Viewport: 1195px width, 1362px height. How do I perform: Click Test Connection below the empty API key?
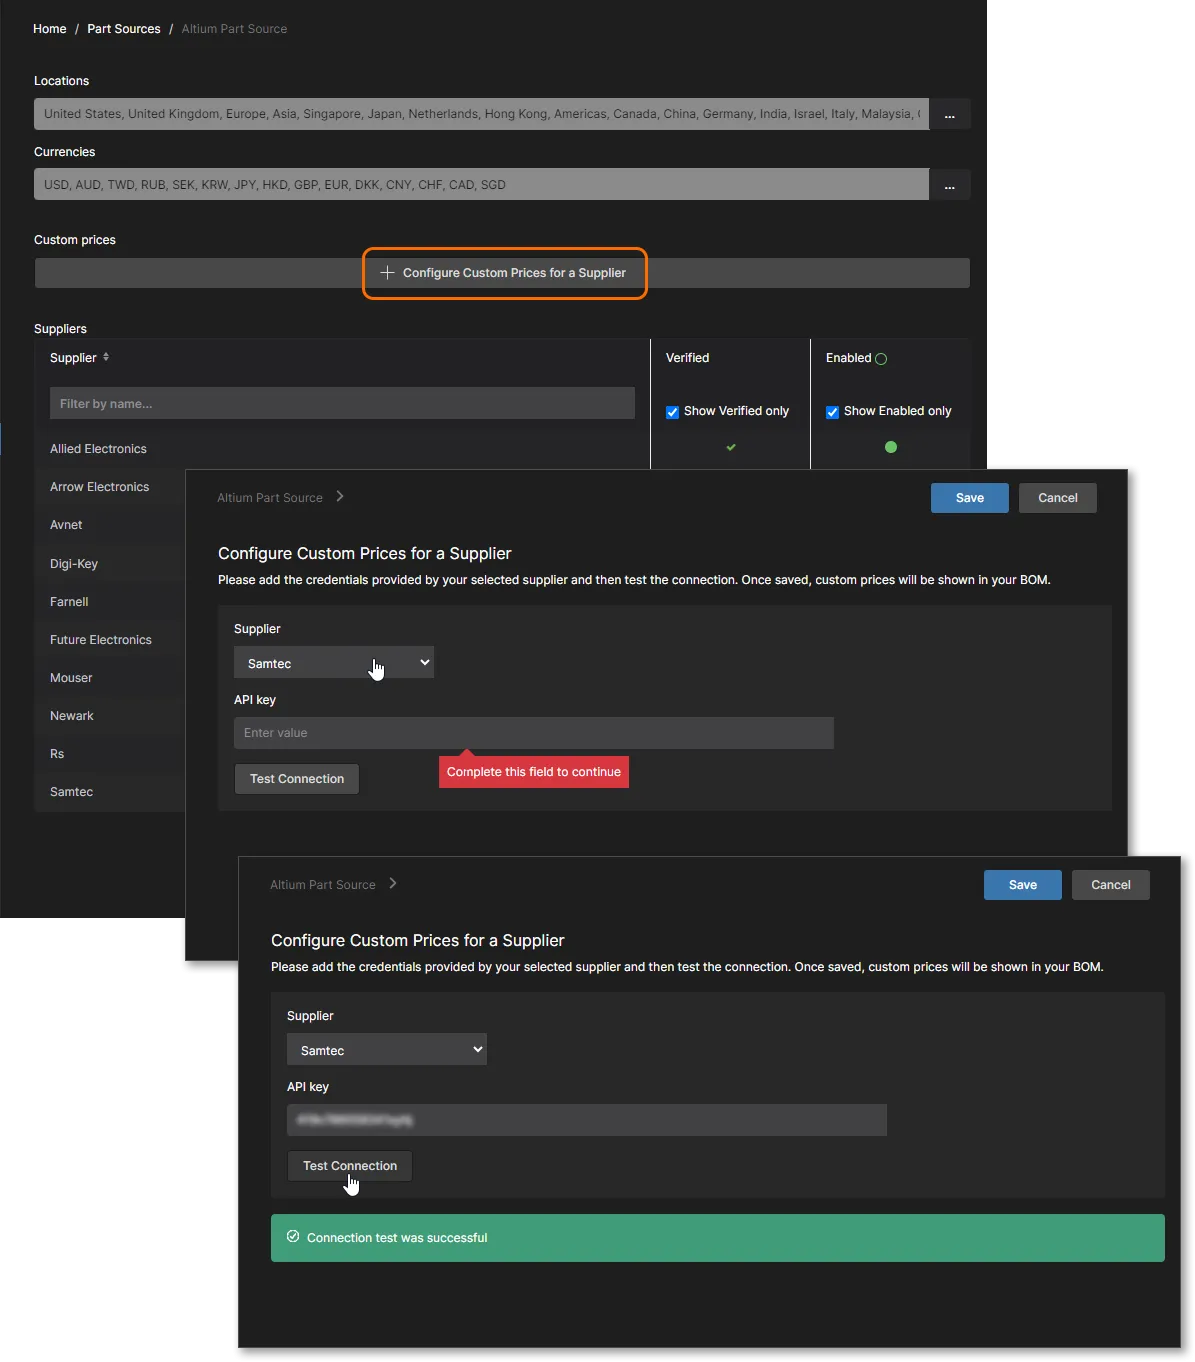[x=297, y=779]
